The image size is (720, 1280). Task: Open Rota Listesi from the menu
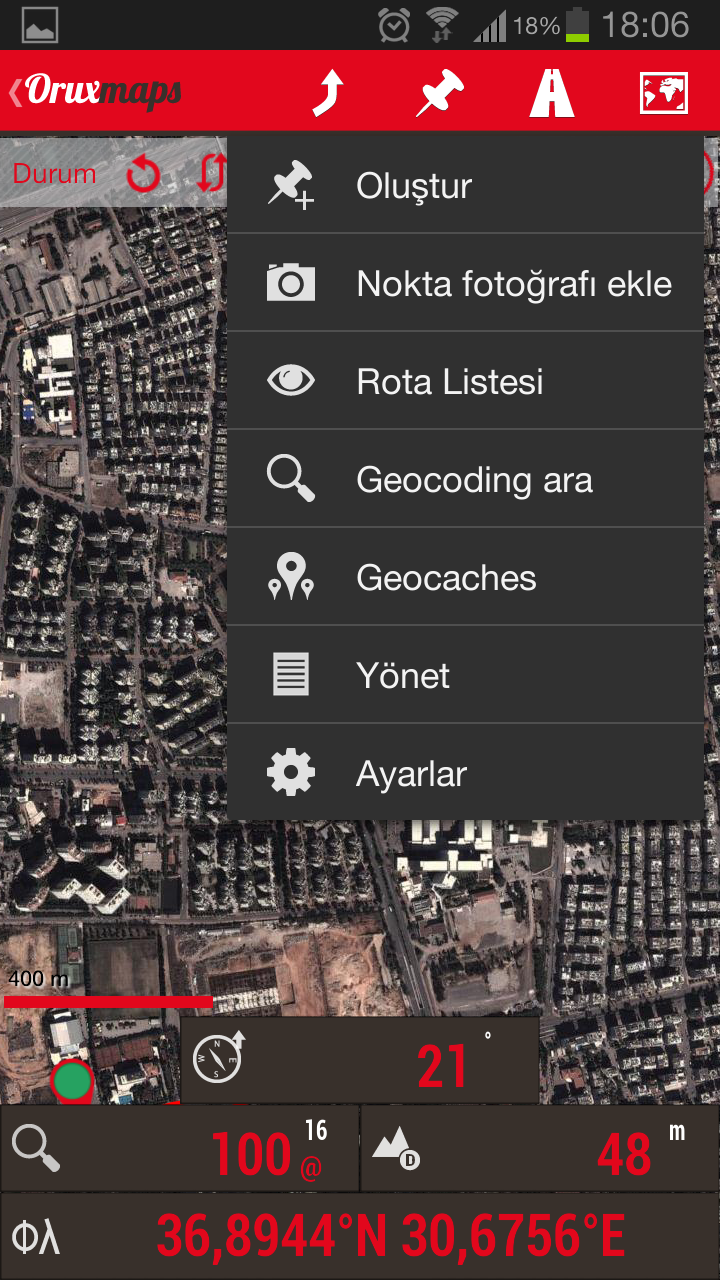point(465,382)
